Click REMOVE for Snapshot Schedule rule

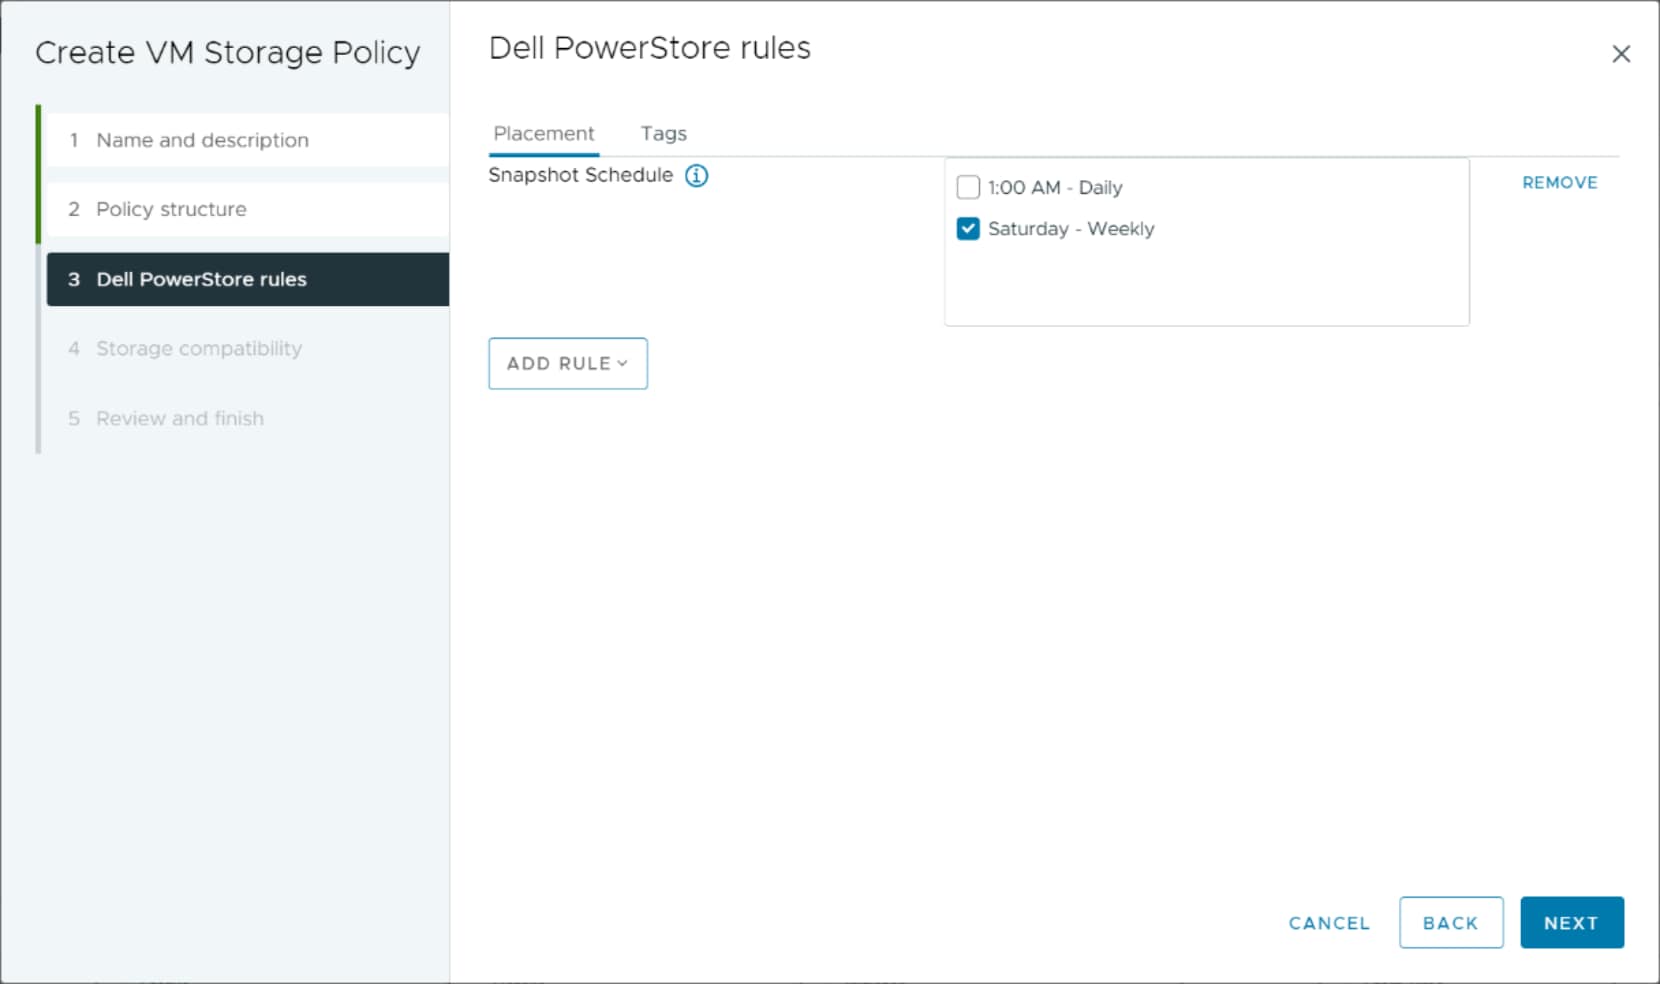point(1559,183)
